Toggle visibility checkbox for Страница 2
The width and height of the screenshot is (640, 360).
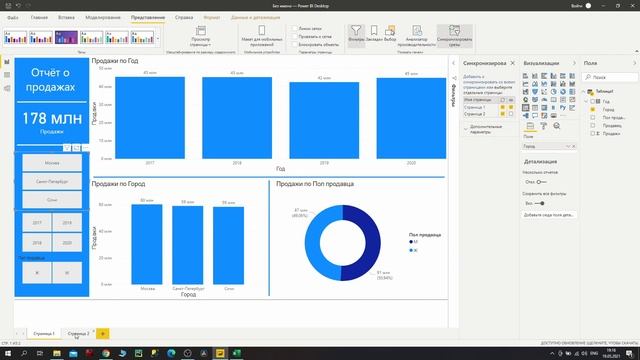coord(511,114)
